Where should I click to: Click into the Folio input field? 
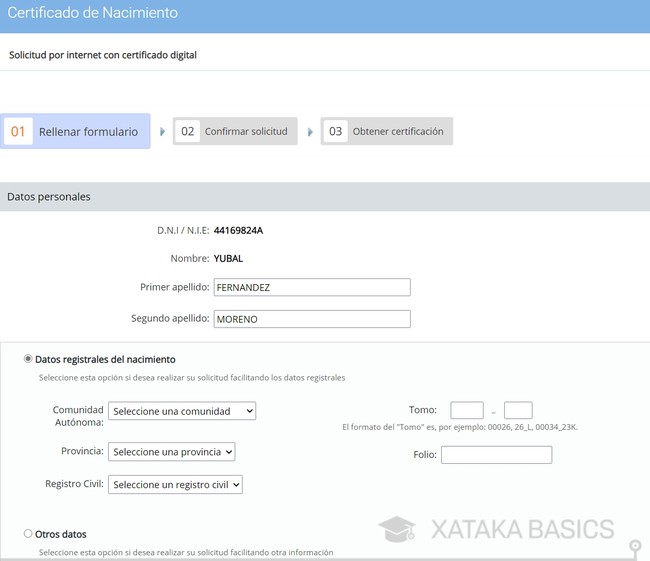tap(497, 454)
